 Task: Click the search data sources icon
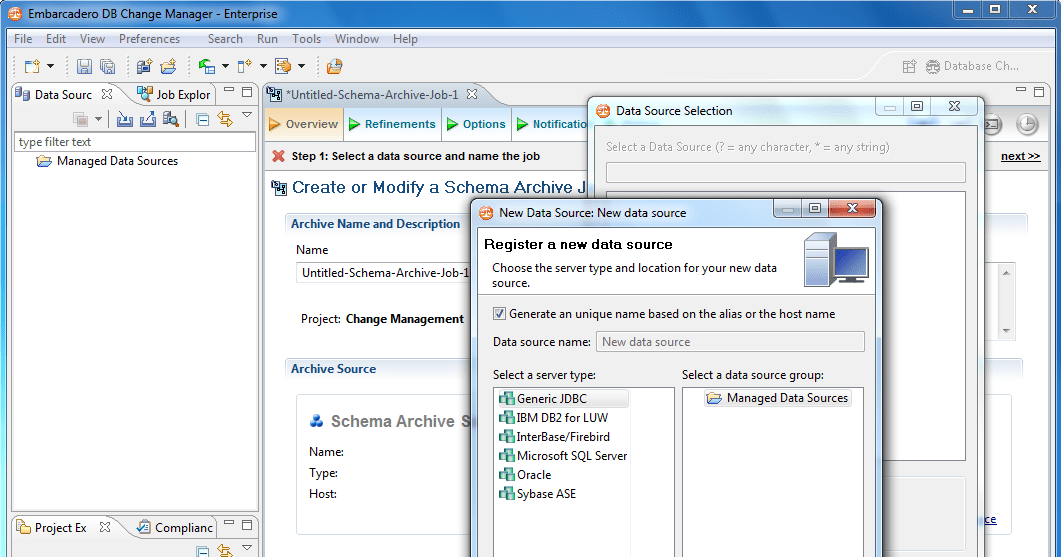point(171,120)
